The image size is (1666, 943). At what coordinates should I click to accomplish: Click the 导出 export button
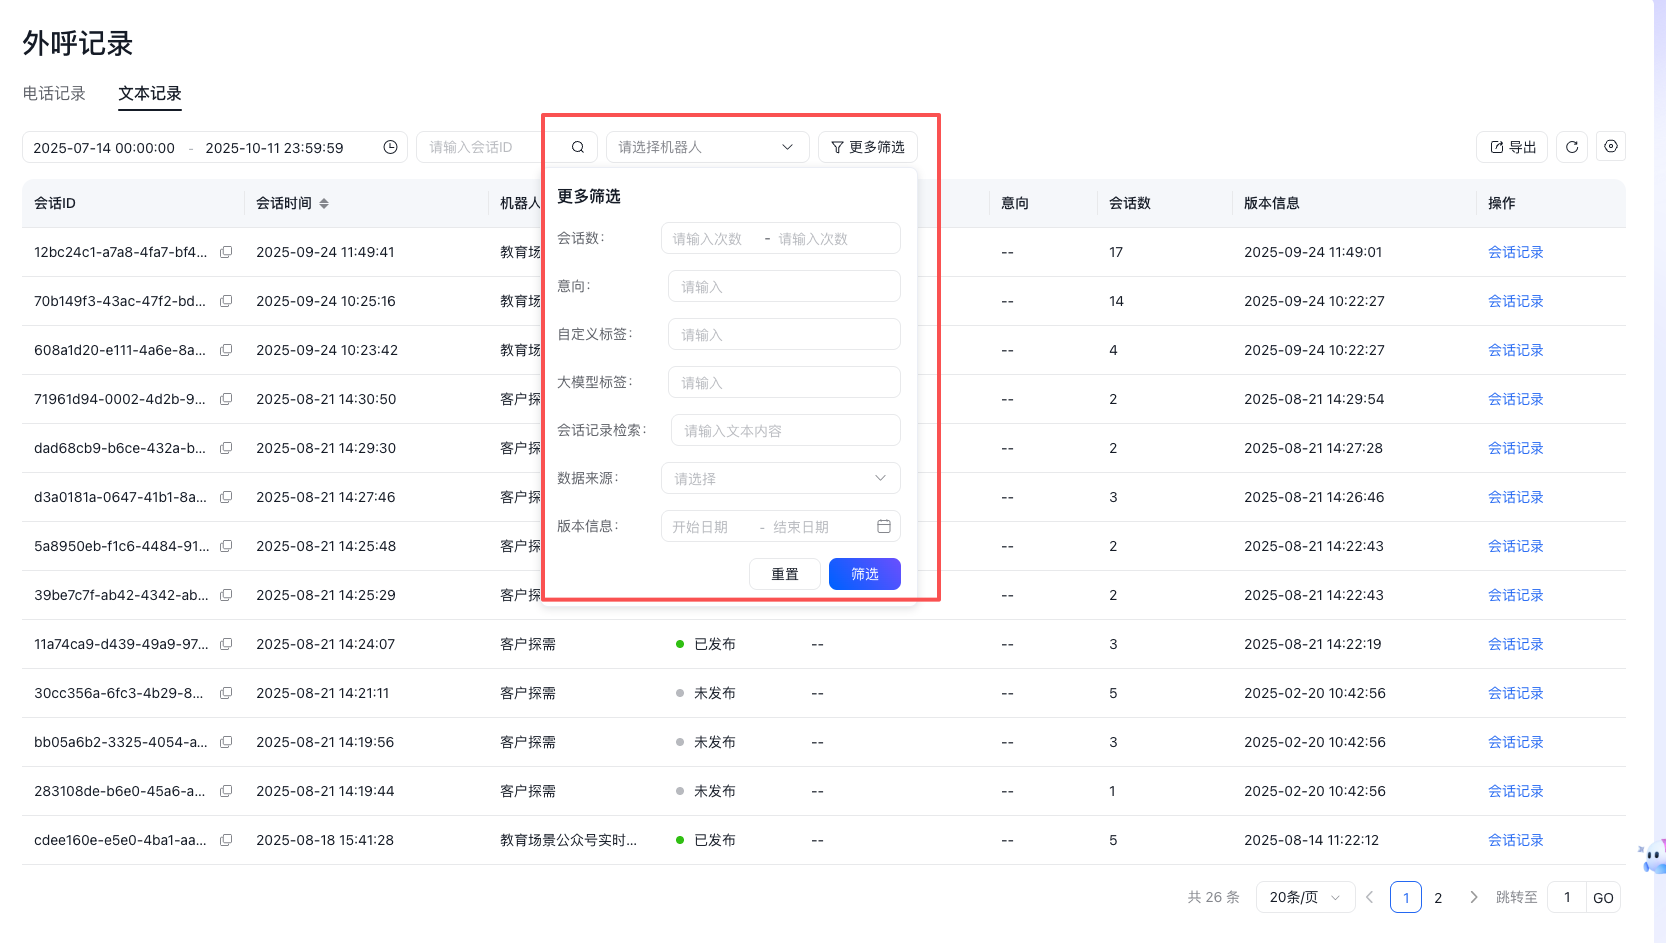click(x=1511, y=147)
